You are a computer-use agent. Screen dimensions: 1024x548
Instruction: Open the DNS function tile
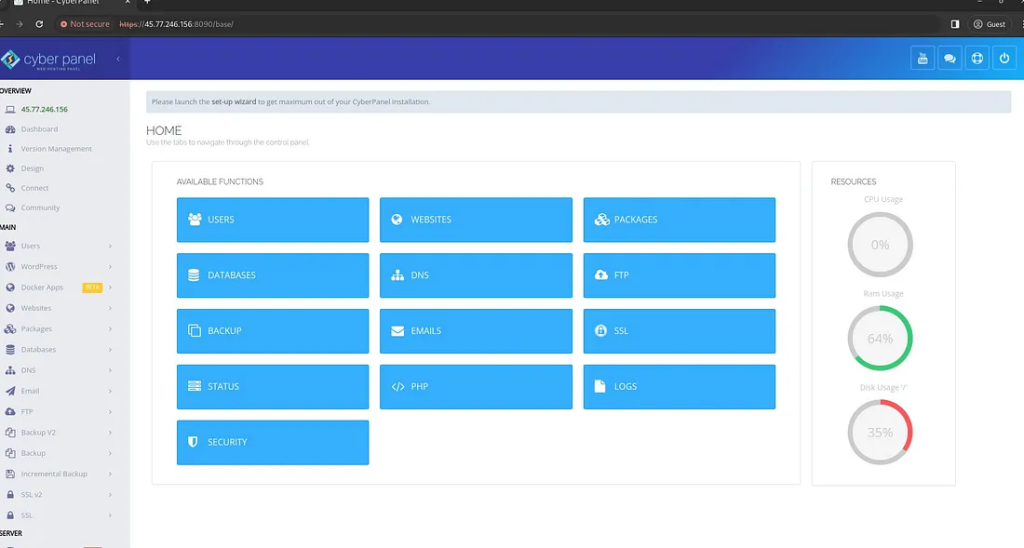coord(475,275)
